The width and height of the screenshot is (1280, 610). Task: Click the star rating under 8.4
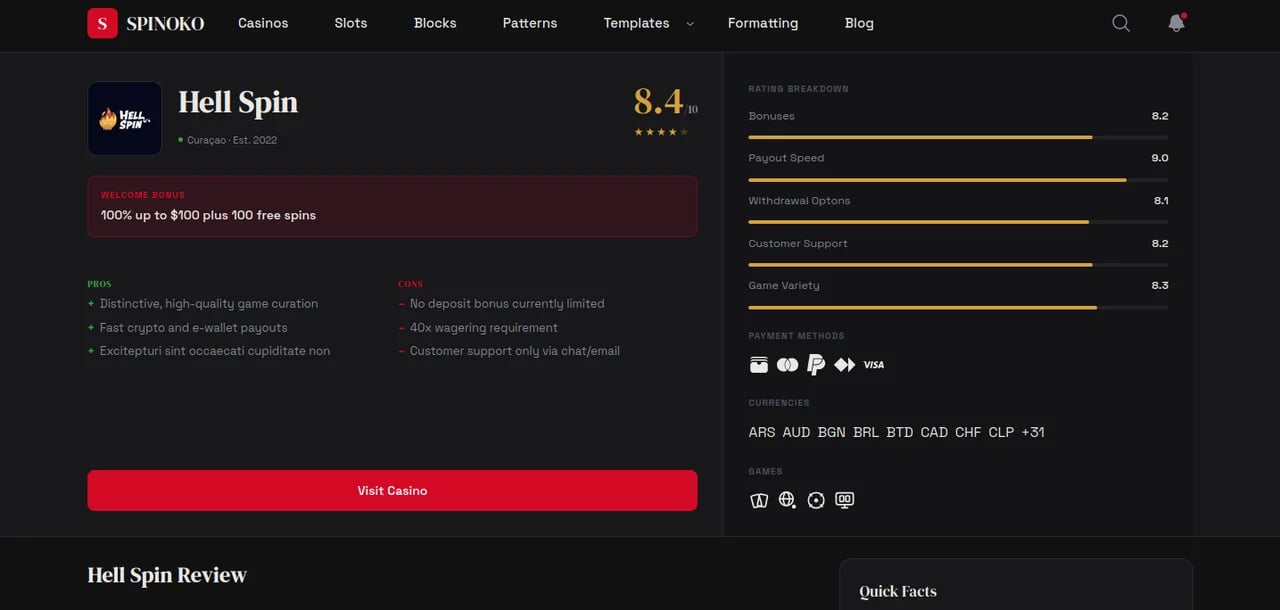pos(661,132)
